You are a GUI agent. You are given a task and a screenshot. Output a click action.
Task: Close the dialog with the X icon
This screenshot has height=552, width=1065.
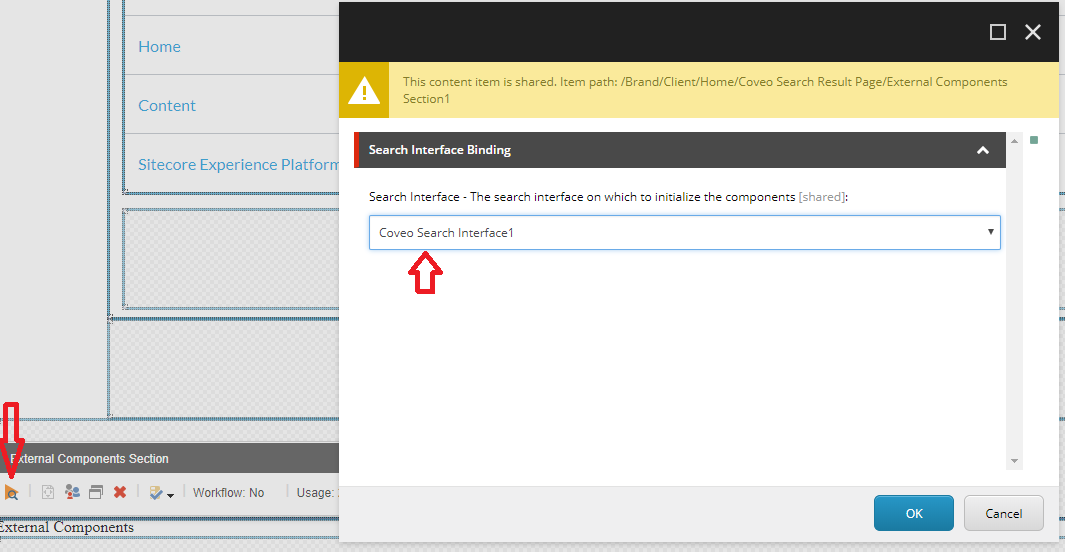pos(1033,32)
